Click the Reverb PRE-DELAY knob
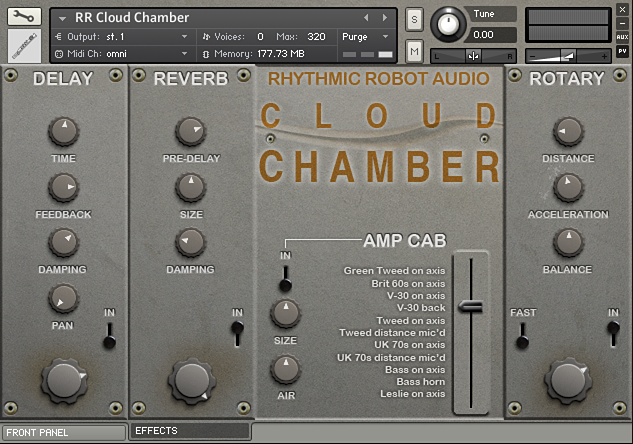 [191, 132]
